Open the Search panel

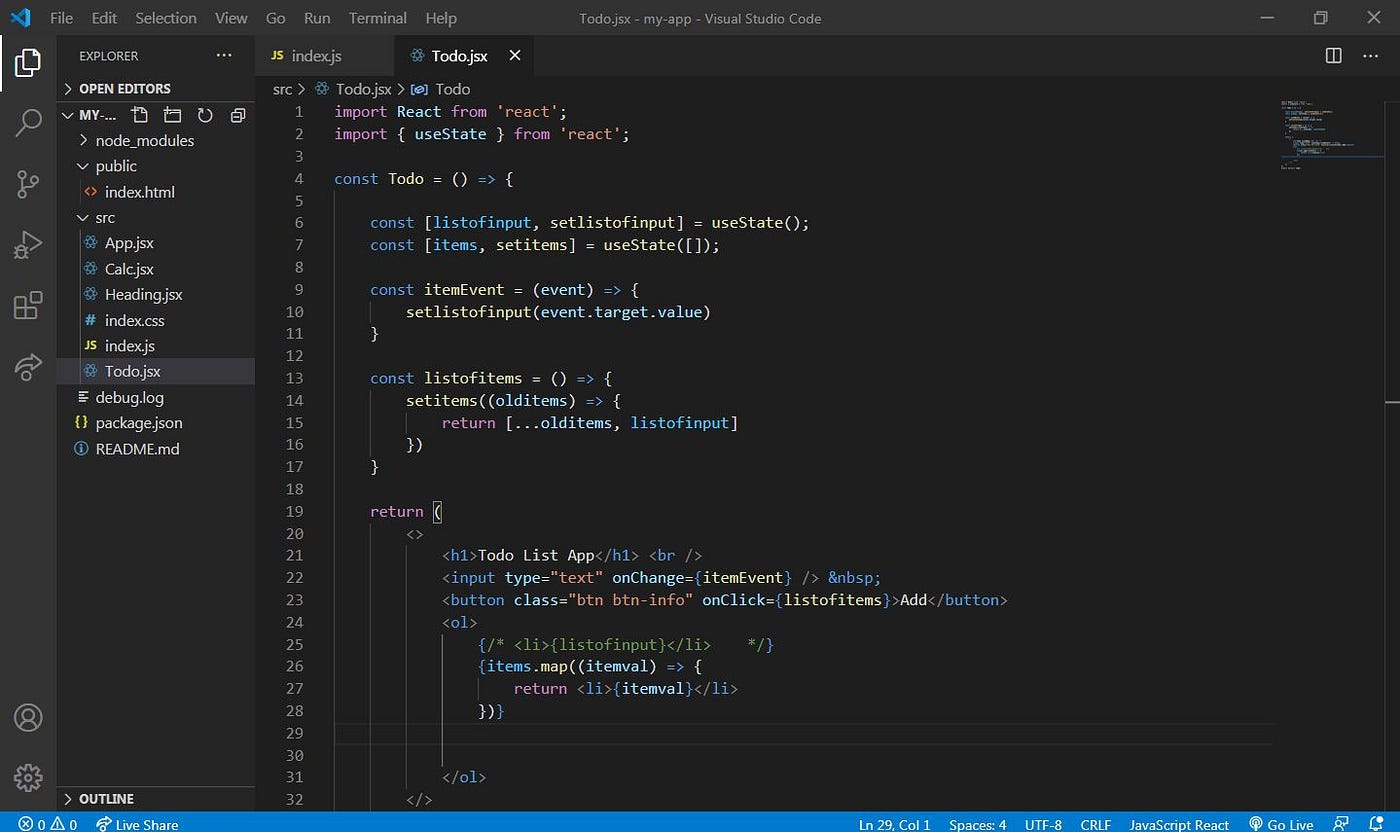27,122
